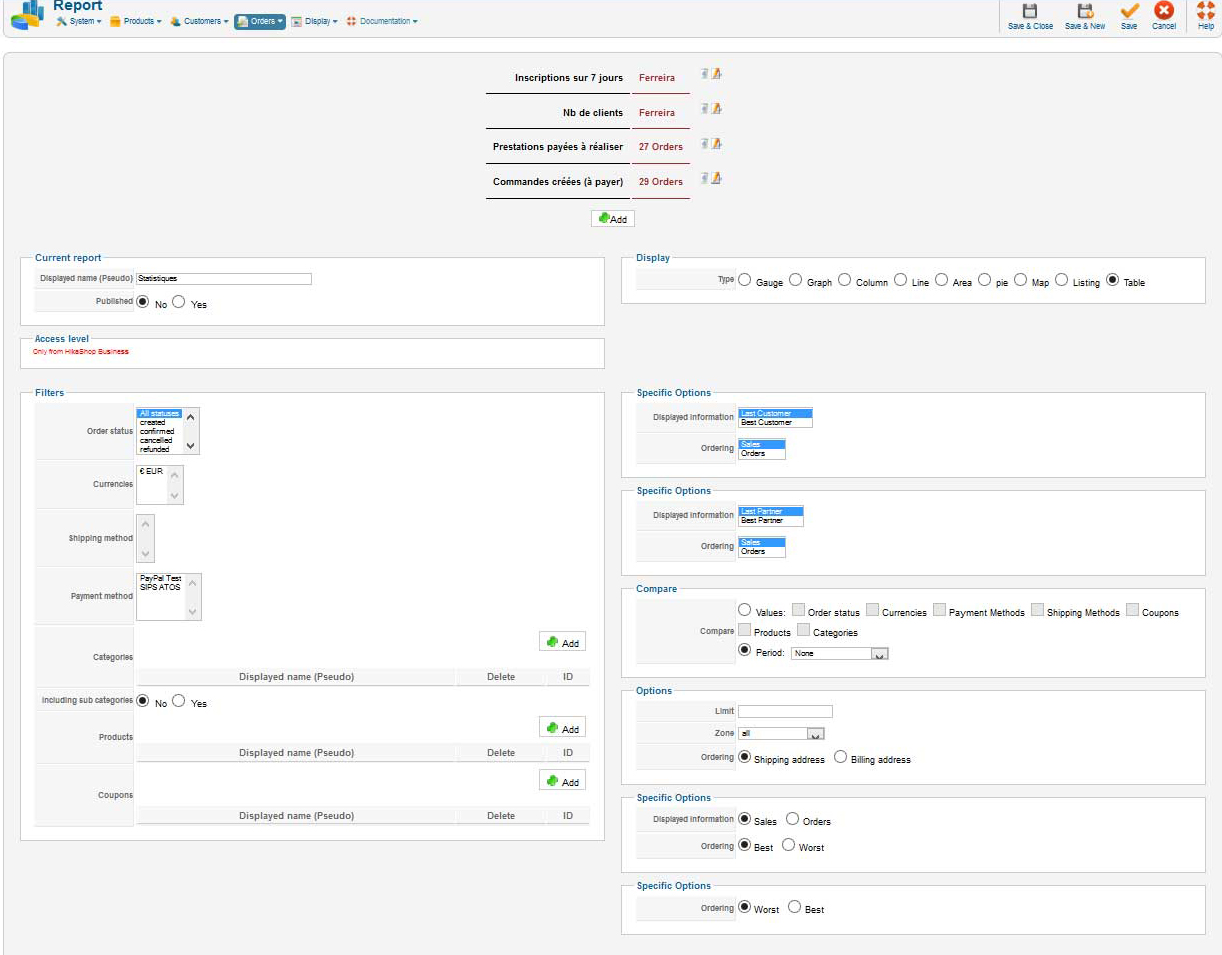This screenshot has height=955, width=1222.
Task: Click the Save checkmark icon
Action: click(1129, 11)
